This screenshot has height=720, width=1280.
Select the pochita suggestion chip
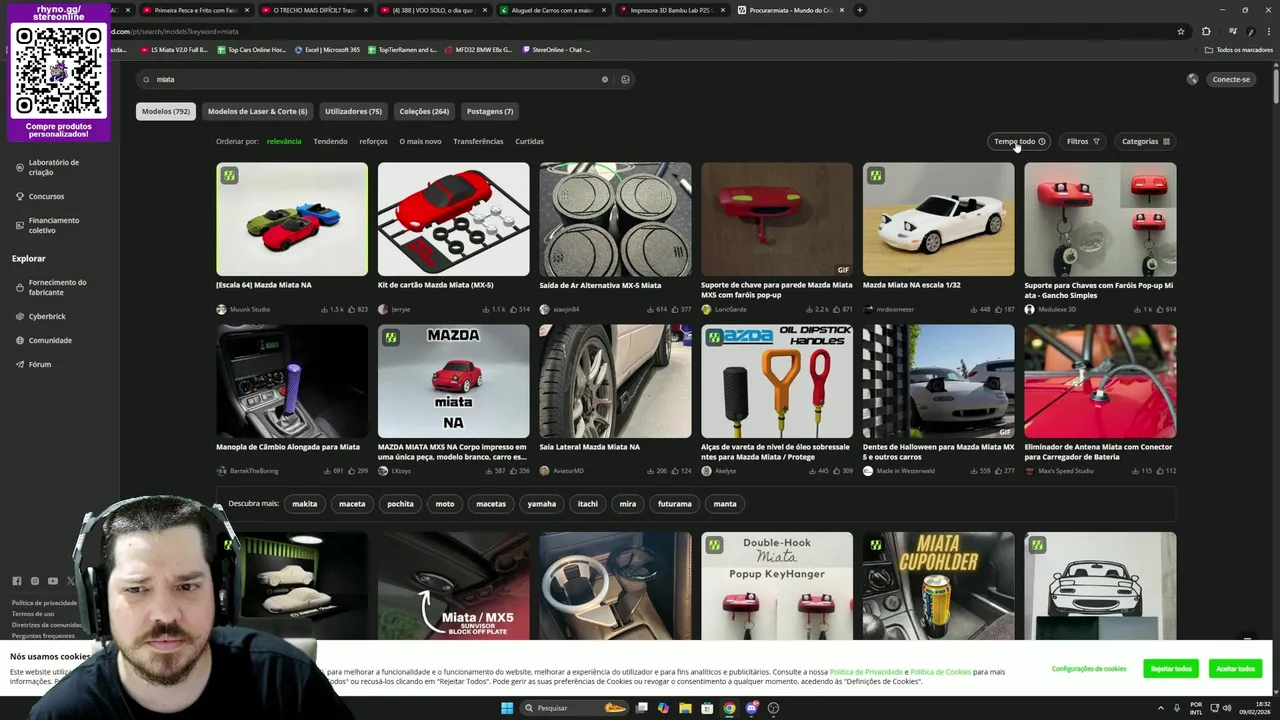click(x=400, y=504)
